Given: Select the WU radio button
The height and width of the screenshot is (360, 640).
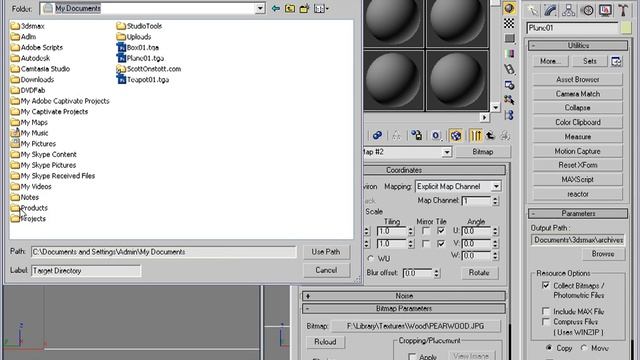Looking at the screenshot, I should click(371, 259).
